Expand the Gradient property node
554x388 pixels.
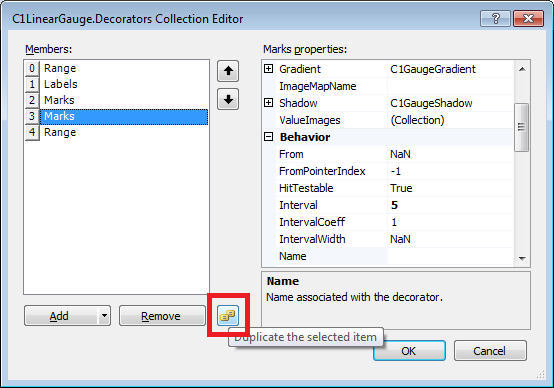(269, 69)
